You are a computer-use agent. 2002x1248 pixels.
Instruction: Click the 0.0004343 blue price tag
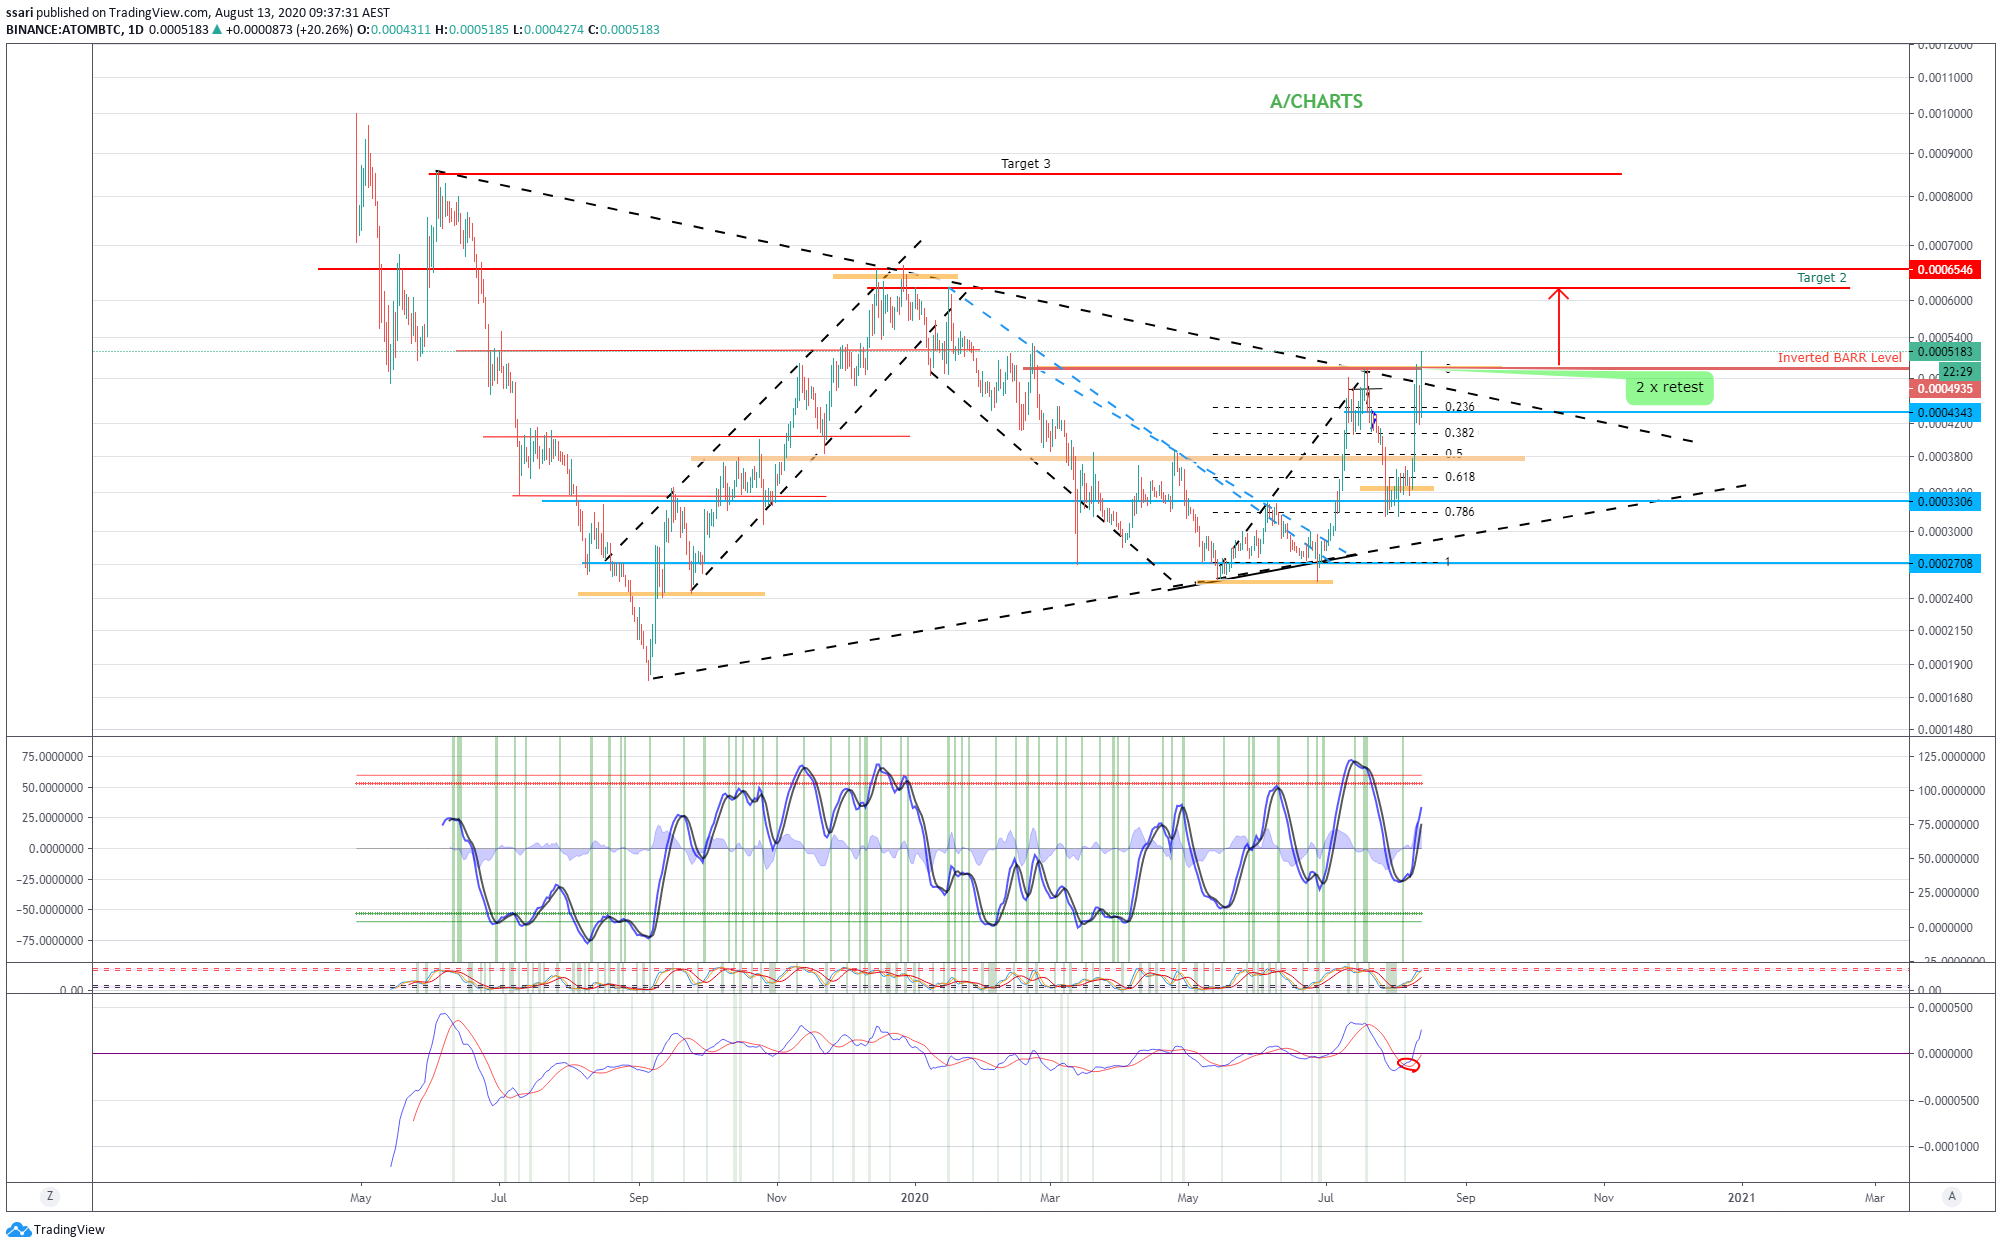coord(1945,412)
